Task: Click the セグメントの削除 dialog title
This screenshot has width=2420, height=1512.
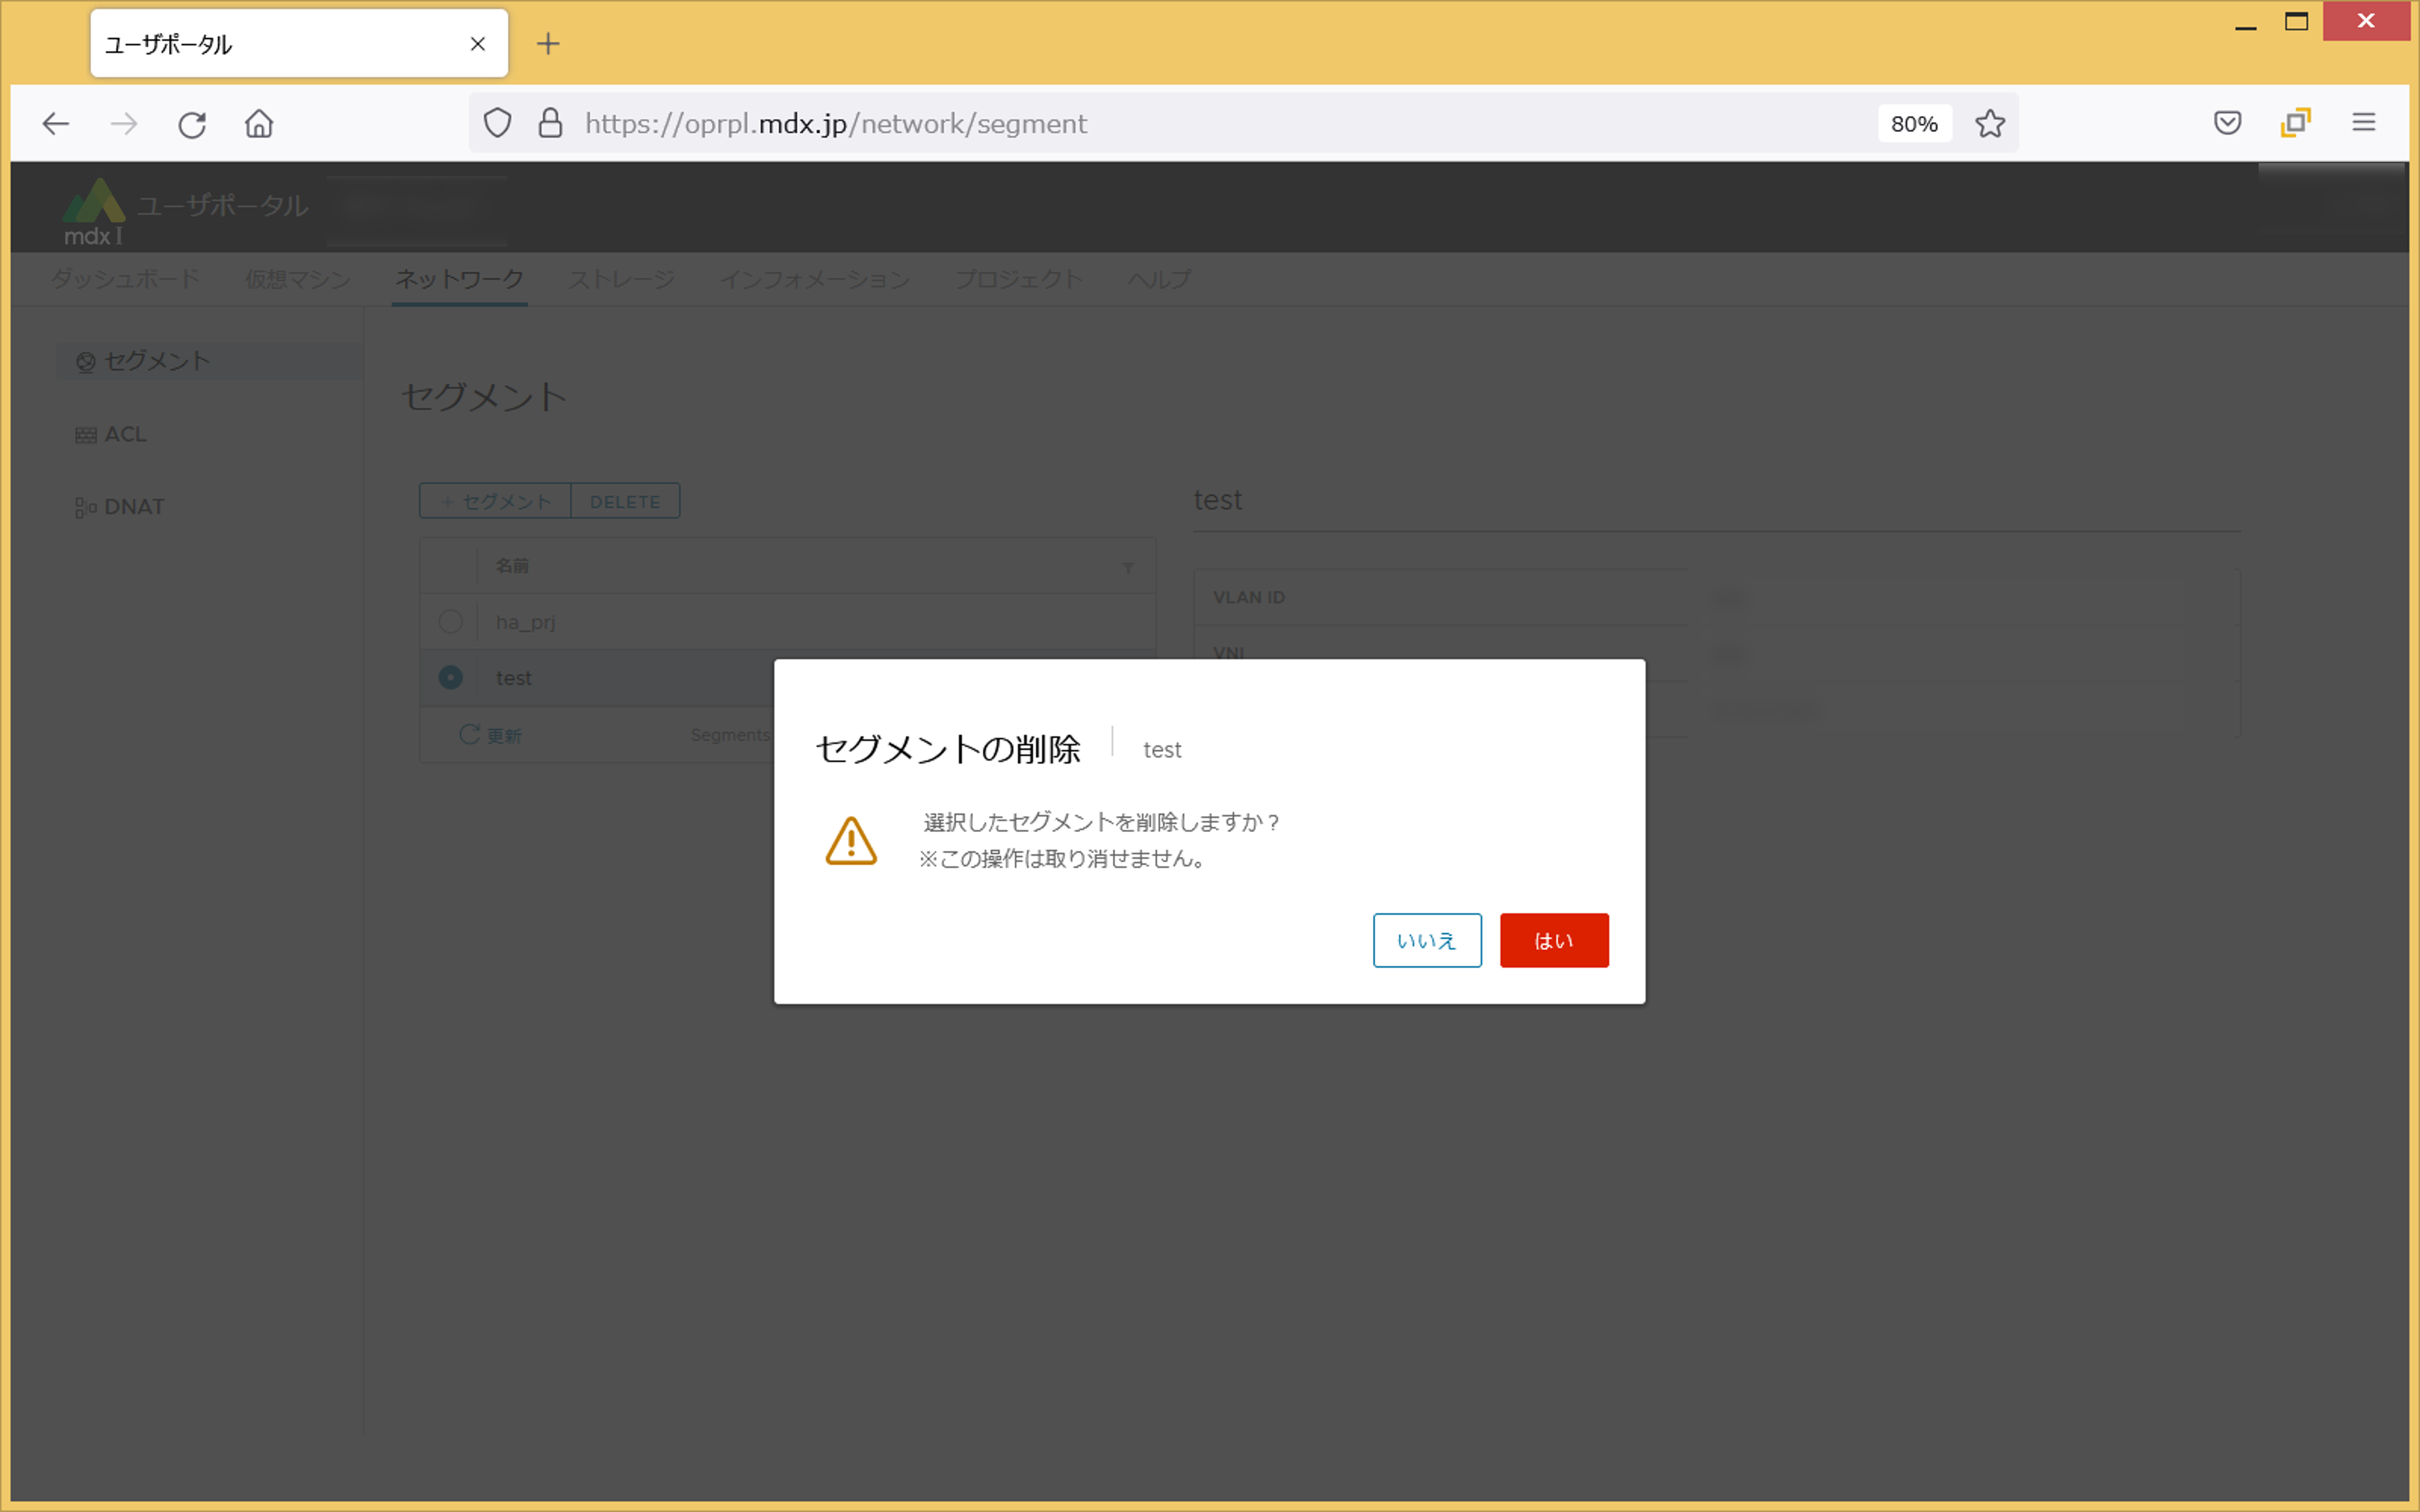Action: (x=948, y=749)
